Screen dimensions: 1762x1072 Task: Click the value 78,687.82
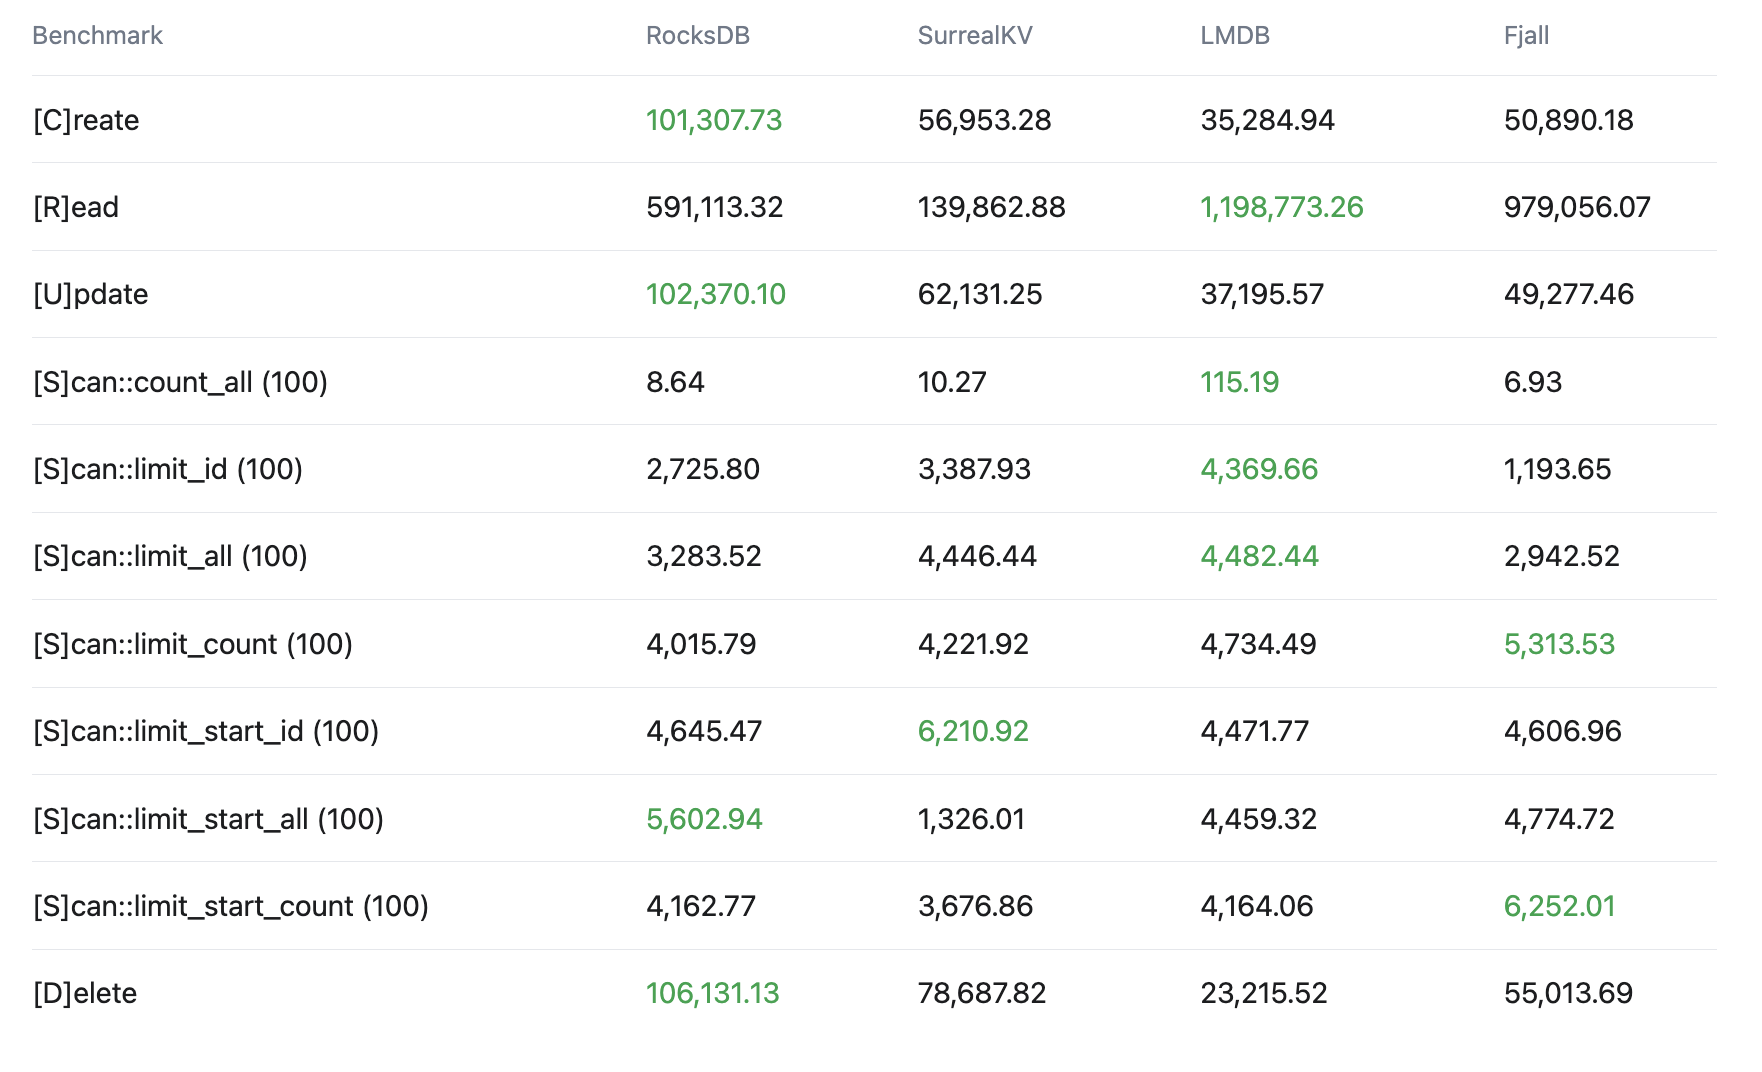[x=982, y=993]
